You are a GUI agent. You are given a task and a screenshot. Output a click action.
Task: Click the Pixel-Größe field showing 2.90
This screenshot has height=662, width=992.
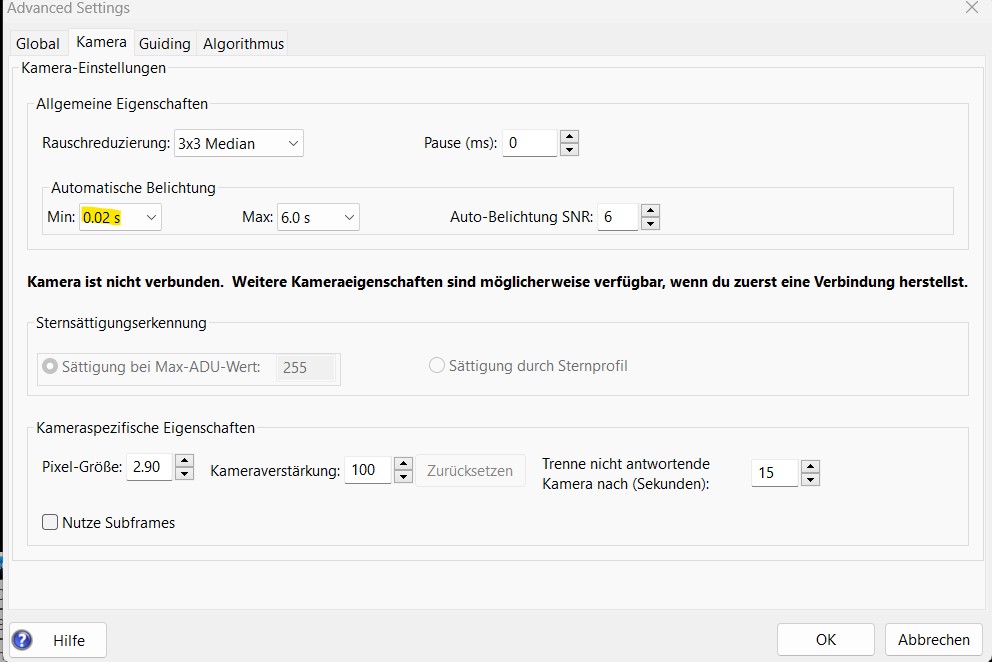149,467
